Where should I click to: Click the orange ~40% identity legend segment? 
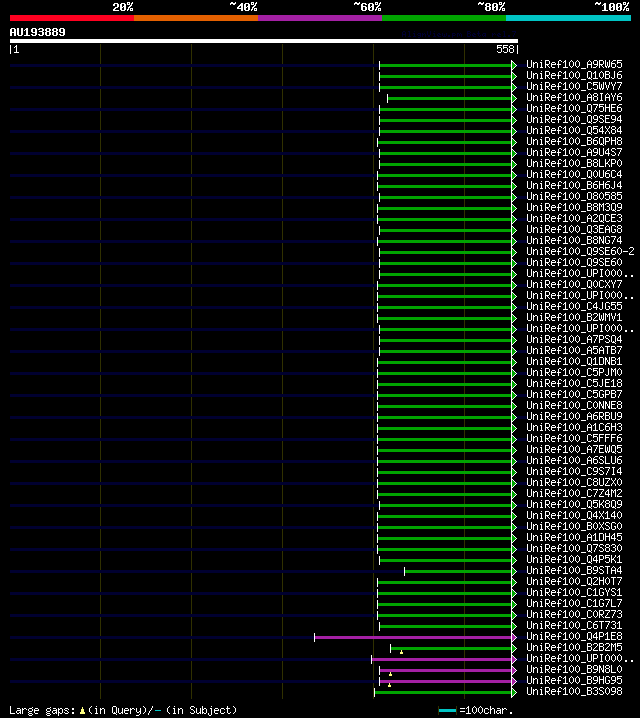(196, 18)
